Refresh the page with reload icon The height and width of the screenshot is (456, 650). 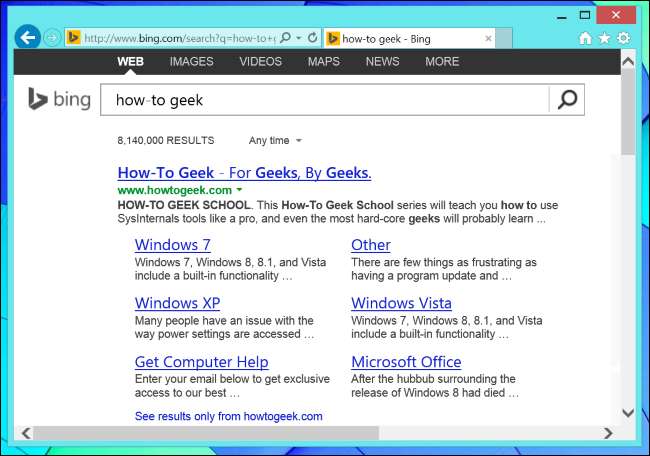pos(313,38)
